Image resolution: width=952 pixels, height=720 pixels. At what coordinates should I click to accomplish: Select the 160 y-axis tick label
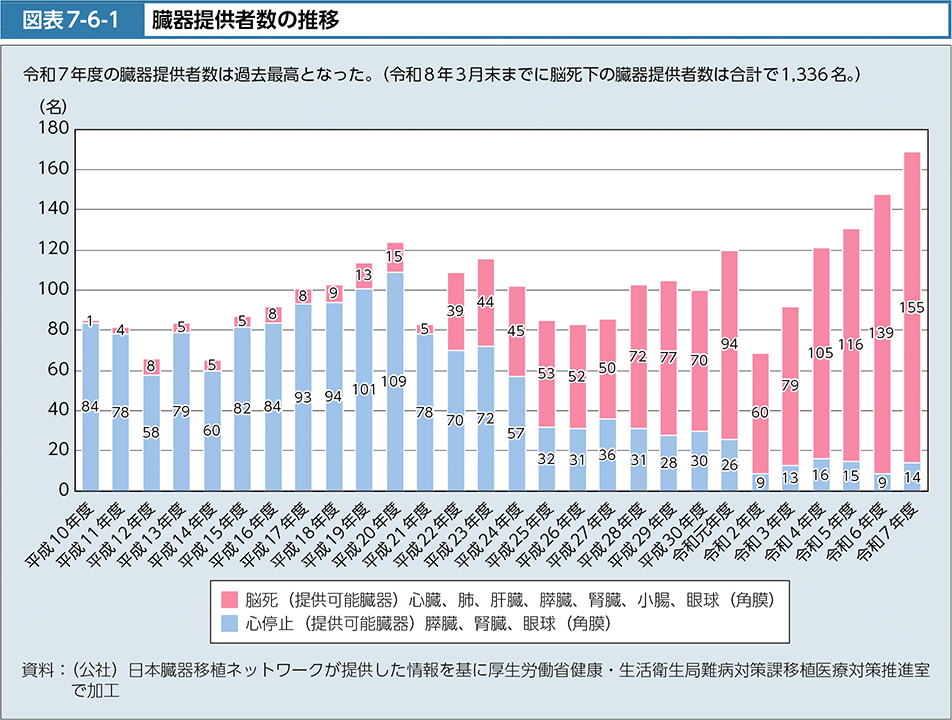click(x=54, y=169)
